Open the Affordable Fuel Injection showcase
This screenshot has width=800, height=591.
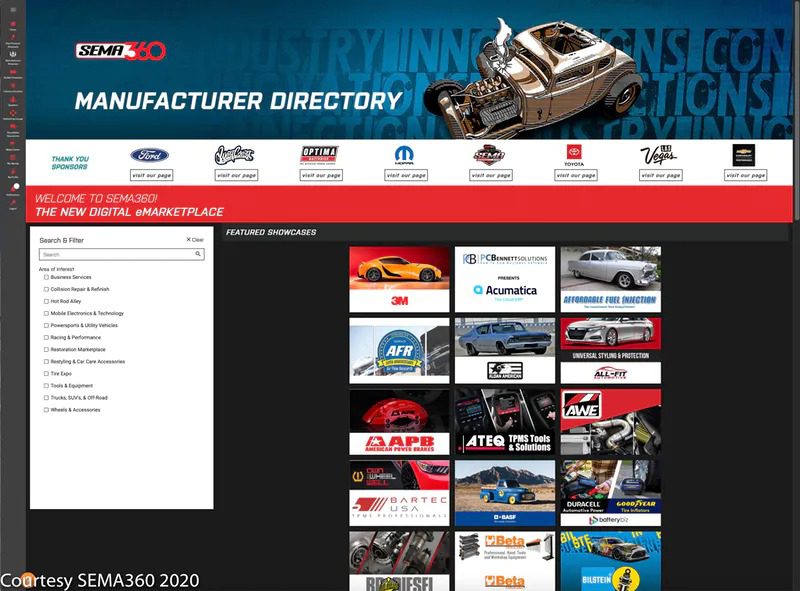point(610,279)
